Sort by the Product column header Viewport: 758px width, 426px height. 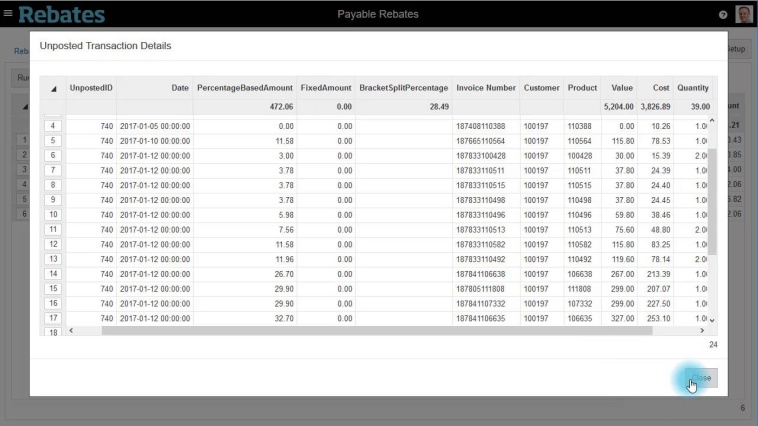coord(582,88)
